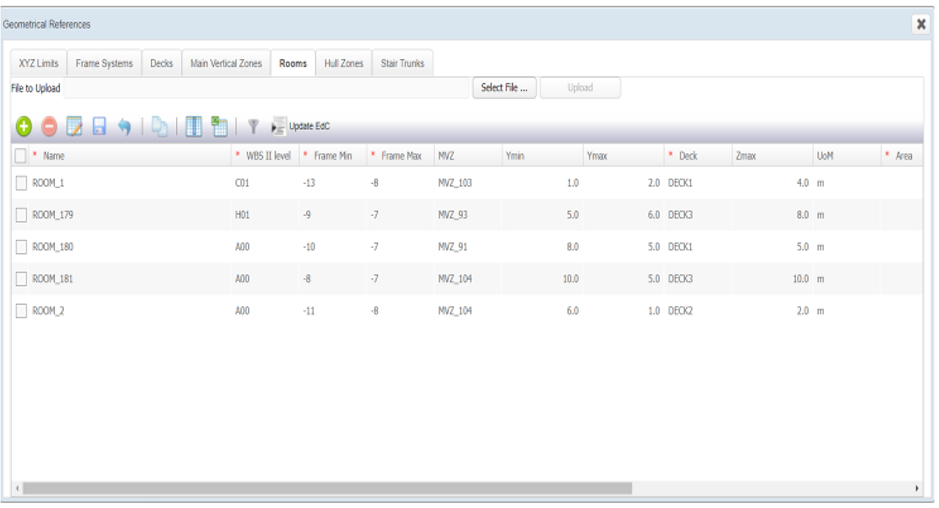Click the undo arrow icon
939x508 pixels.
pos(124,126)
